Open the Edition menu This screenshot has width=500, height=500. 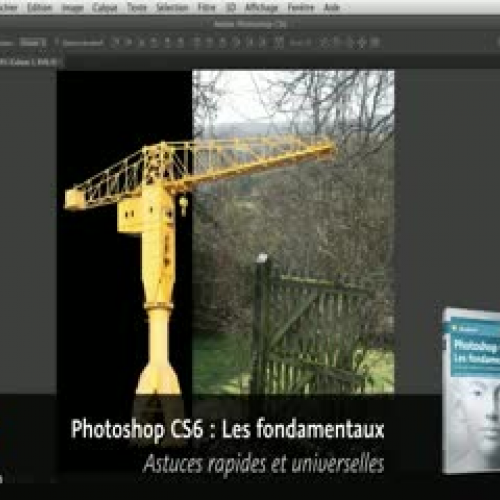(x=40, y=7)
